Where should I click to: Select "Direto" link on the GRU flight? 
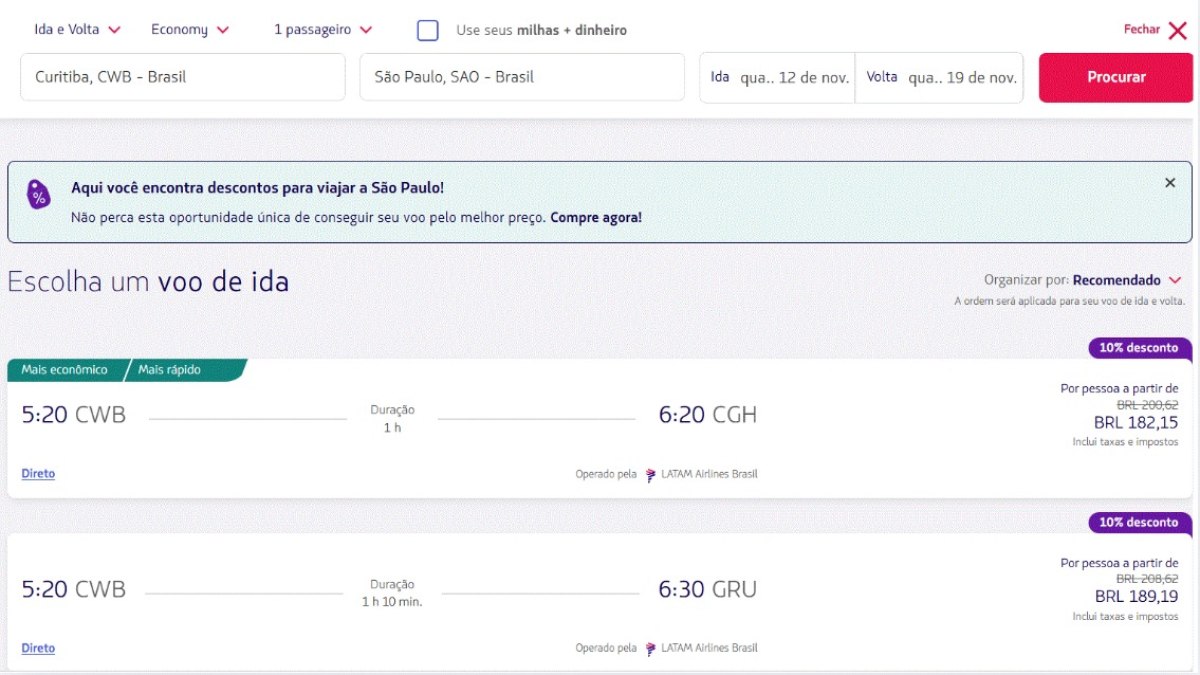(38, 647)
